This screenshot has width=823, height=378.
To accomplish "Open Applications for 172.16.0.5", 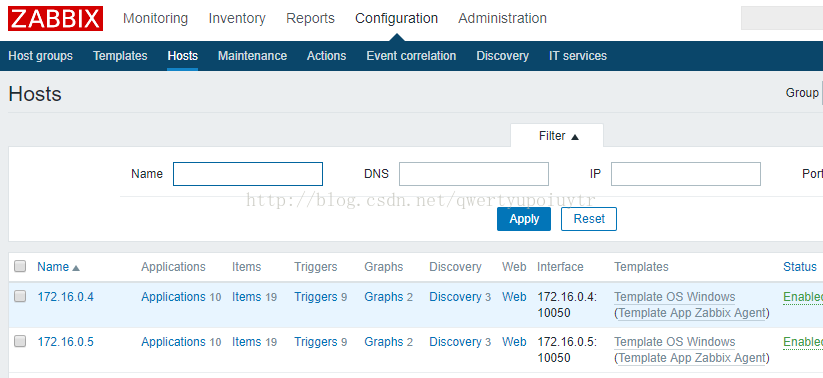I will [x=173, y=342].
